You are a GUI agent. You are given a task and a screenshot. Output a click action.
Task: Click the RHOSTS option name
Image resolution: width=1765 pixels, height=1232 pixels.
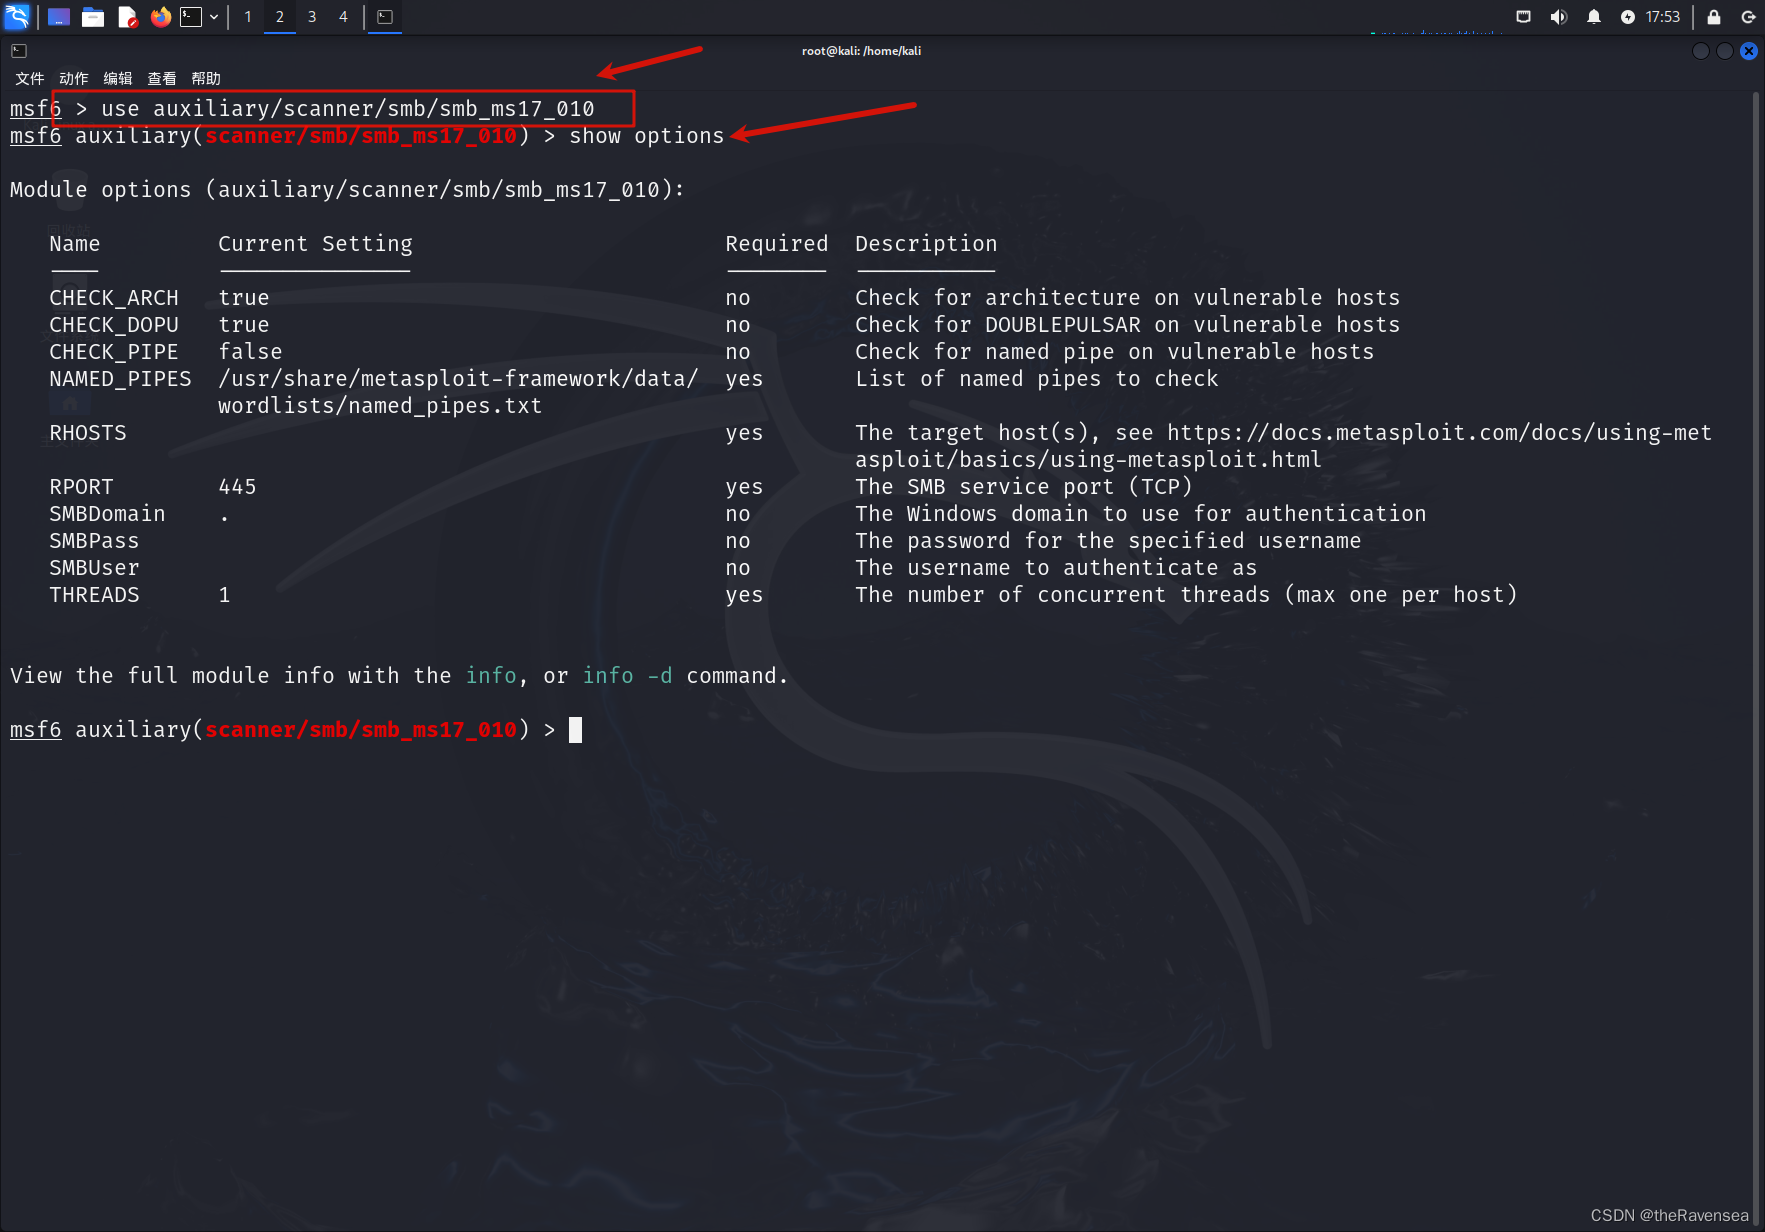88,433
